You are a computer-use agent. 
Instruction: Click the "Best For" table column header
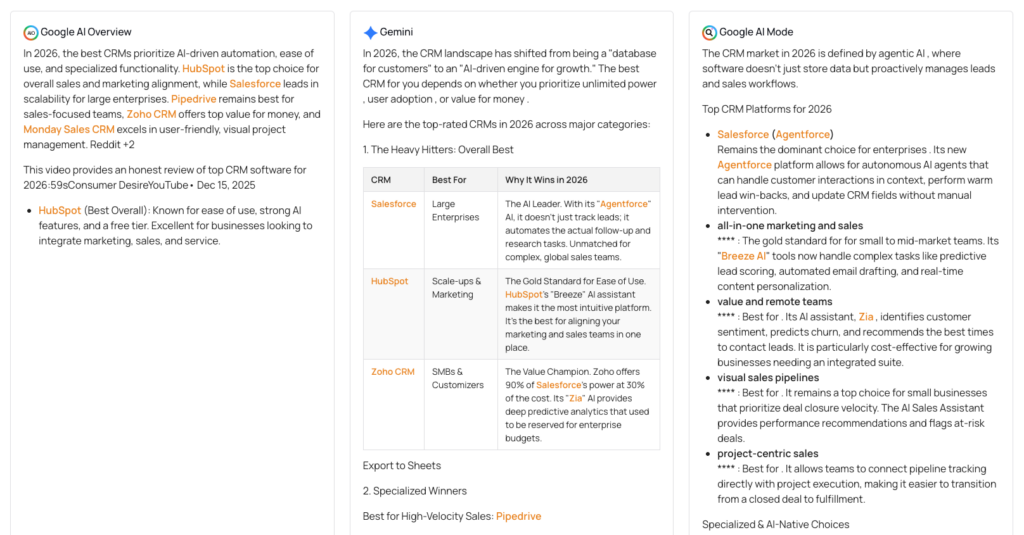447,180
